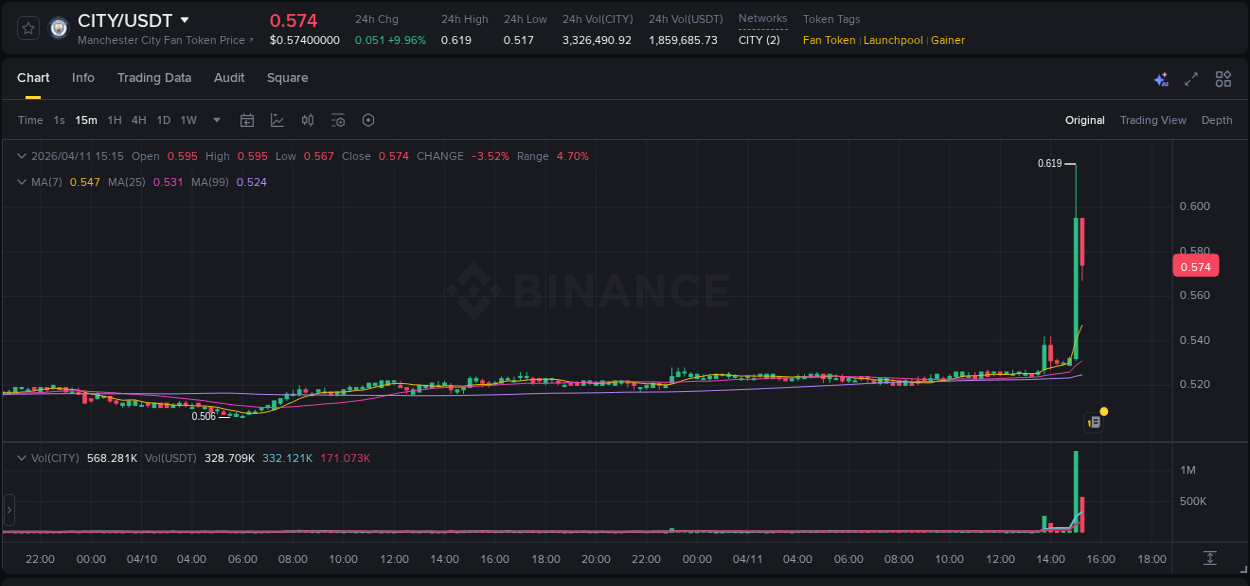
Task: Collapse the Vol(CITY) indicator row chevron
Action: pyautogui.click(x=22, y=458)
